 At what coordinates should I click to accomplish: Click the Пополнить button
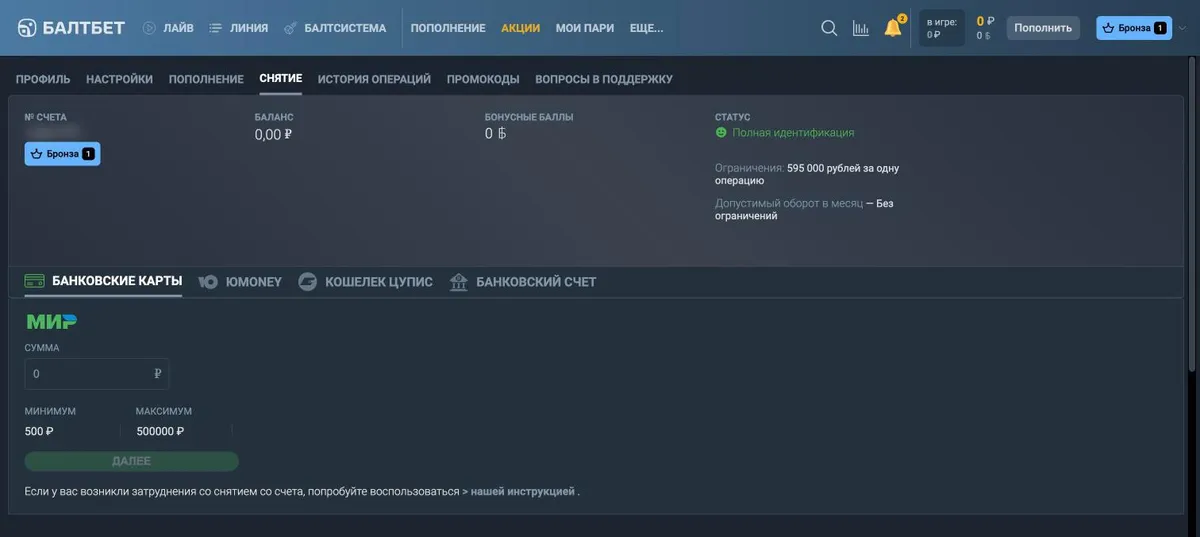pyautogui.click(x=1043, y=28)
